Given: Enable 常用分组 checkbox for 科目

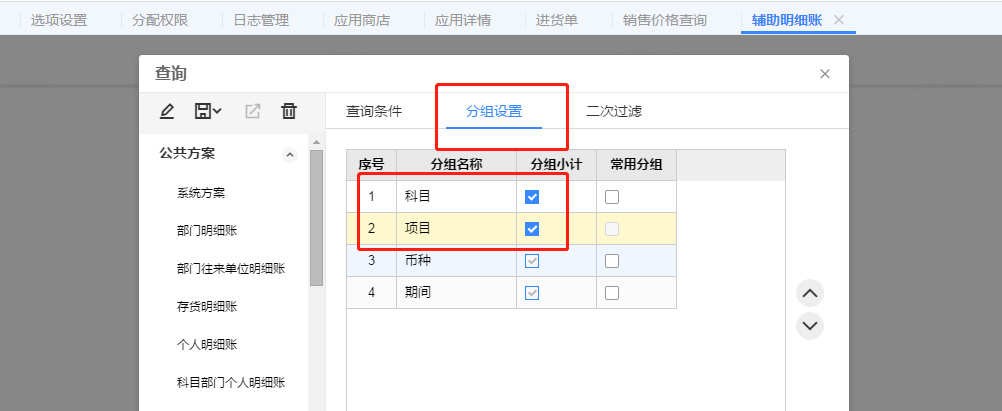Looking at the screenshot, I should coord(612,197).
